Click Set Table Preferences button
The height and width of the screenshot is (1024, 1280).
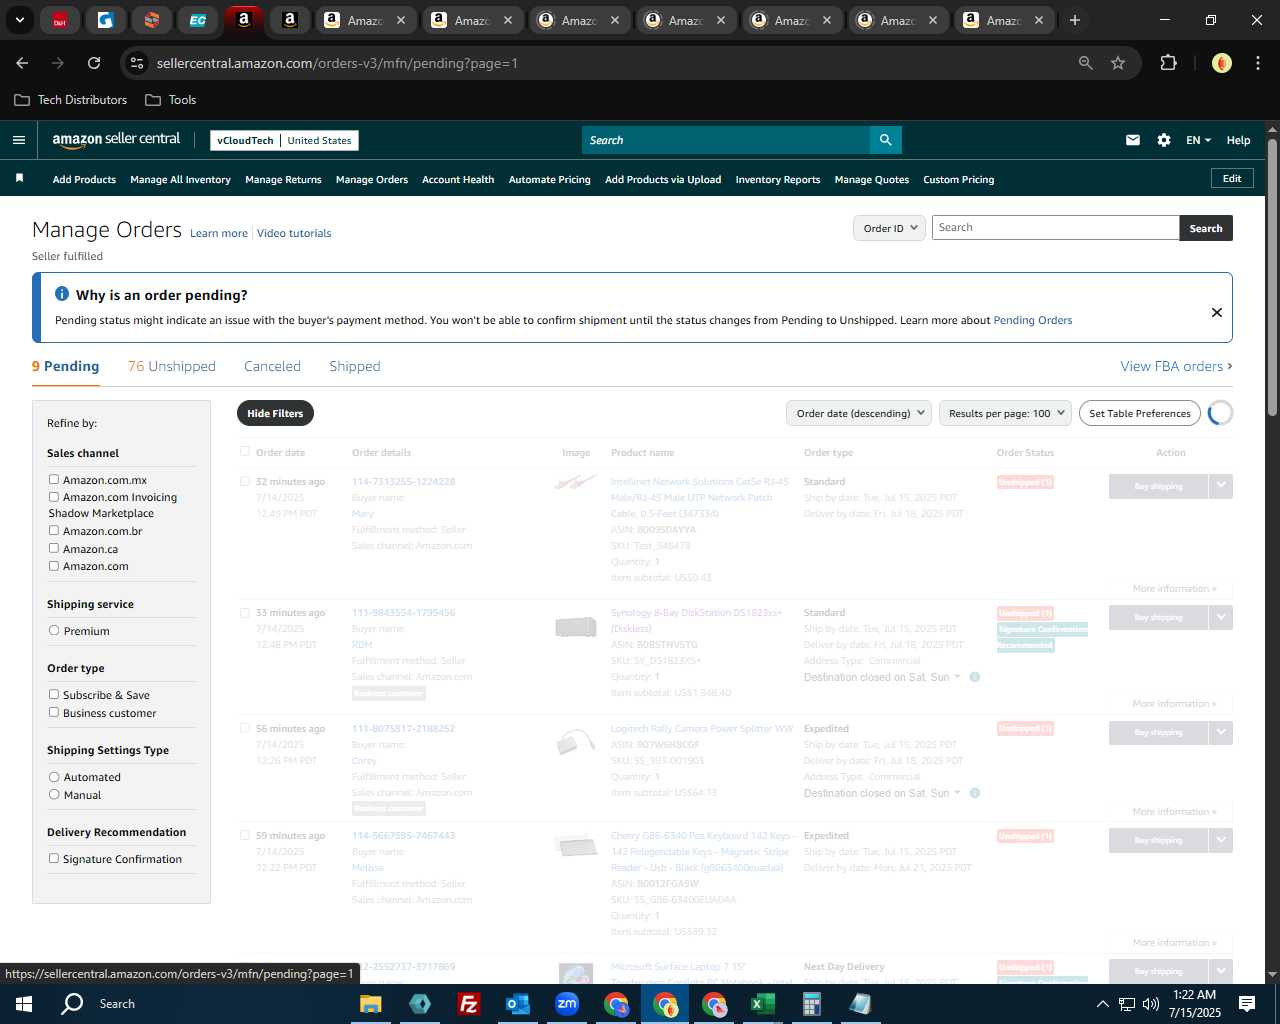coord(1140,413)
